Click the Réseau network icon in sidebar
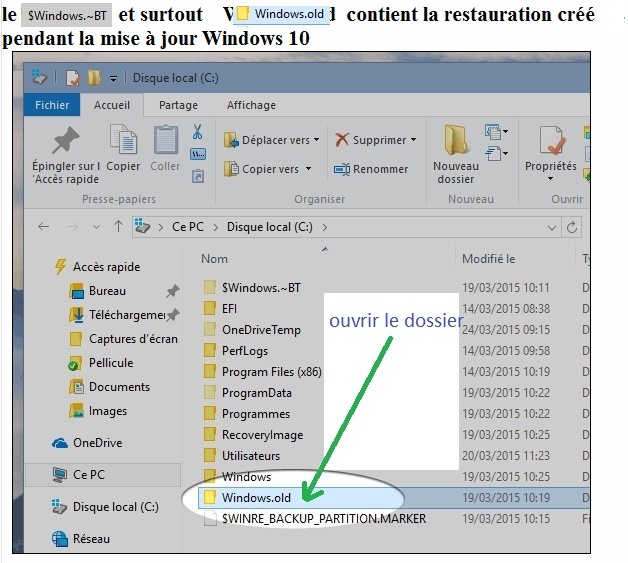Screen dimensions: 628x563 point(60,539)
